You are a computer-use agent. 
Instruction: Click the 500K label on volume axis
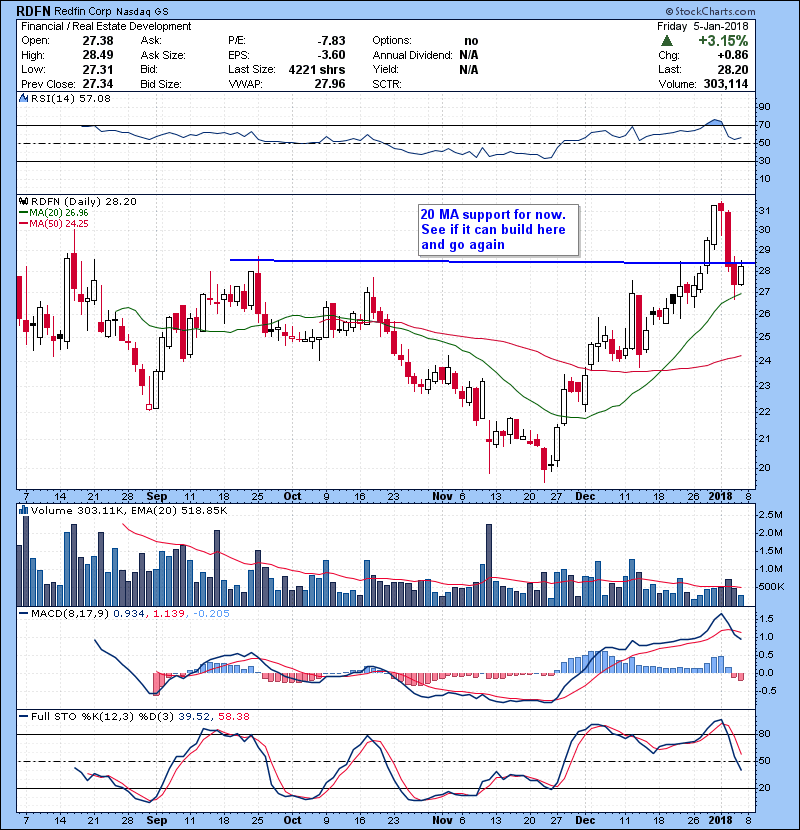(770, 587)
